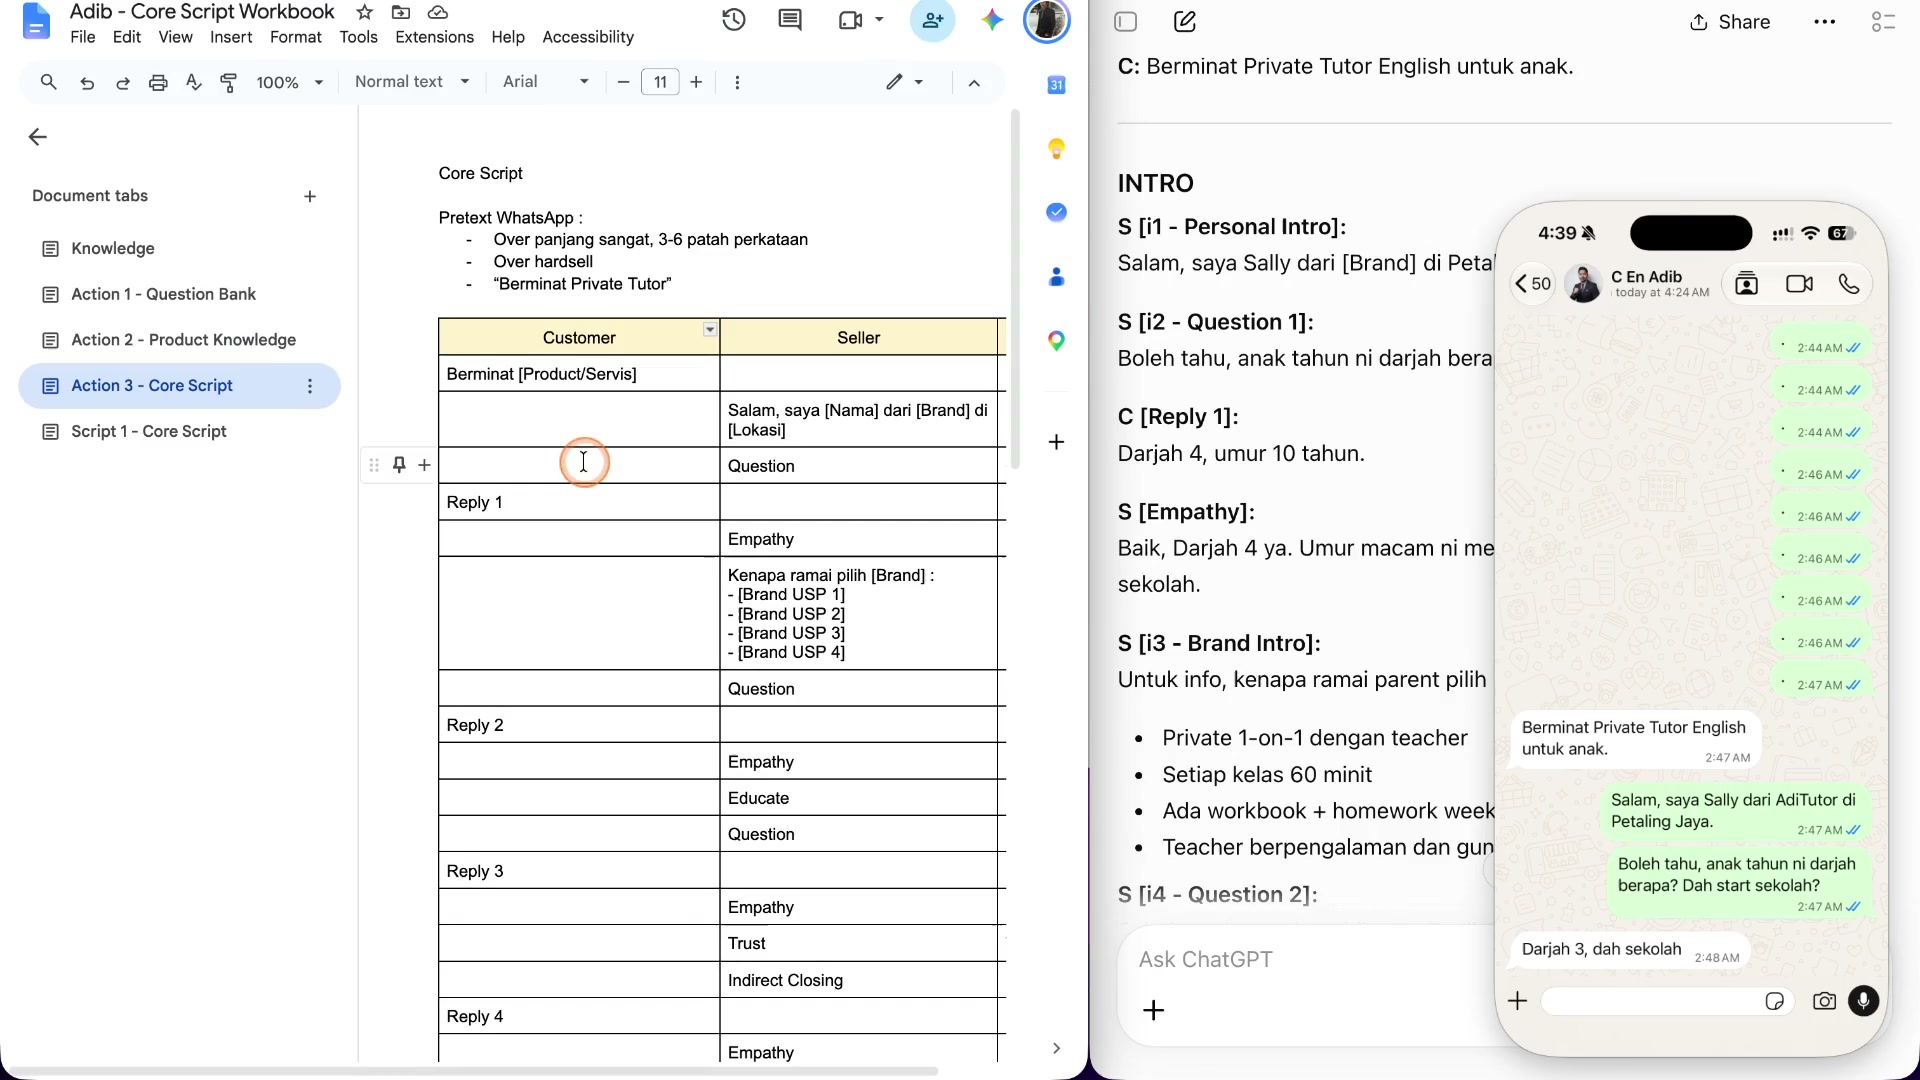
Task: Open Arial font dropdown
Action: 546,82
